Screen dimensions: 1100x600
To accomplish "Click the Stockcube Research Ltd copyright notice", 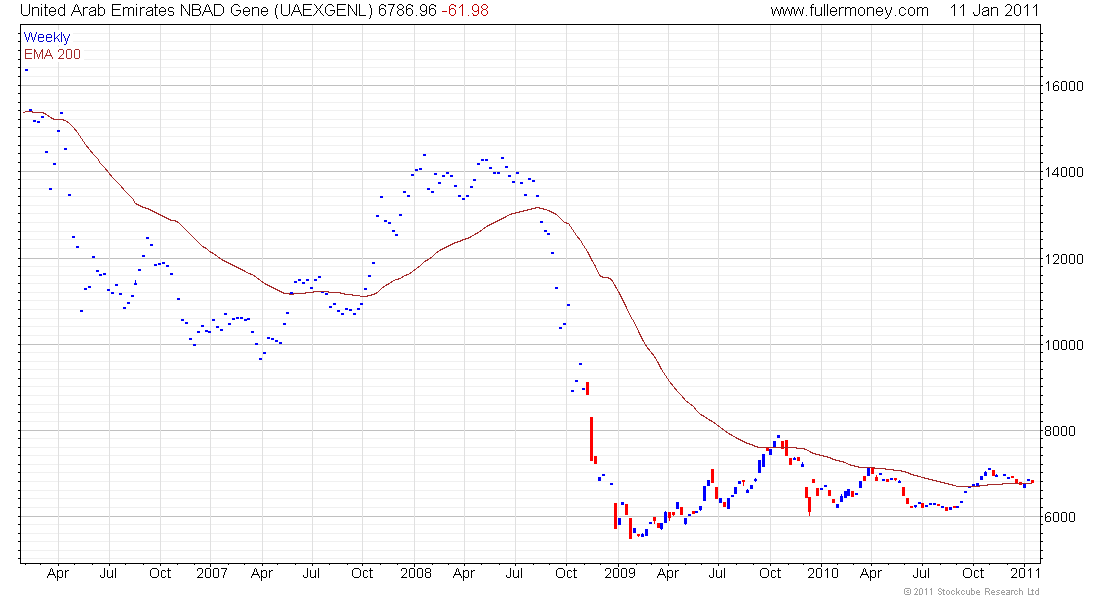I will [972, 592].
